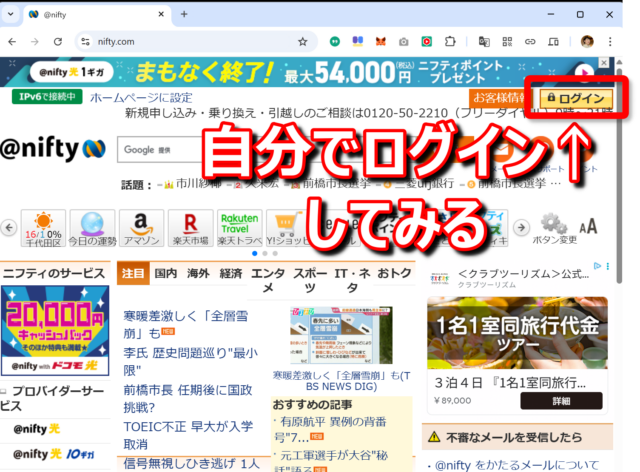Switch to the 経済 news tab

tap(230, 273)
